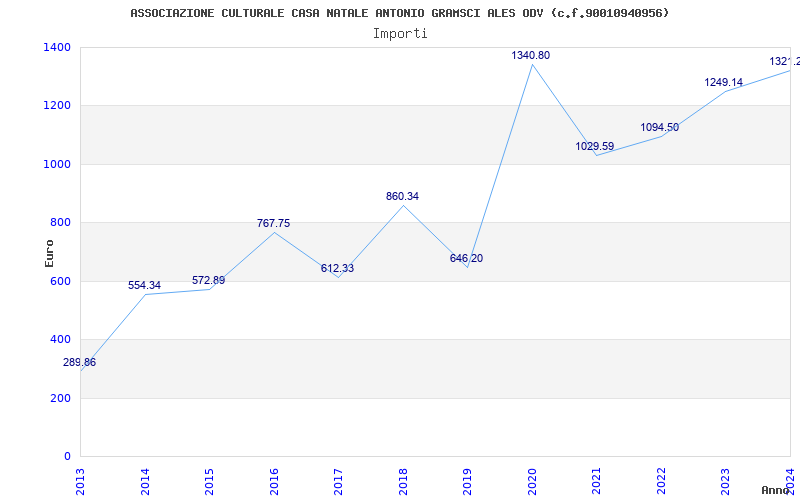This screenshot has width=800, height=500.
Task: Select the 1249.14 data label
Action: point(723,83)
